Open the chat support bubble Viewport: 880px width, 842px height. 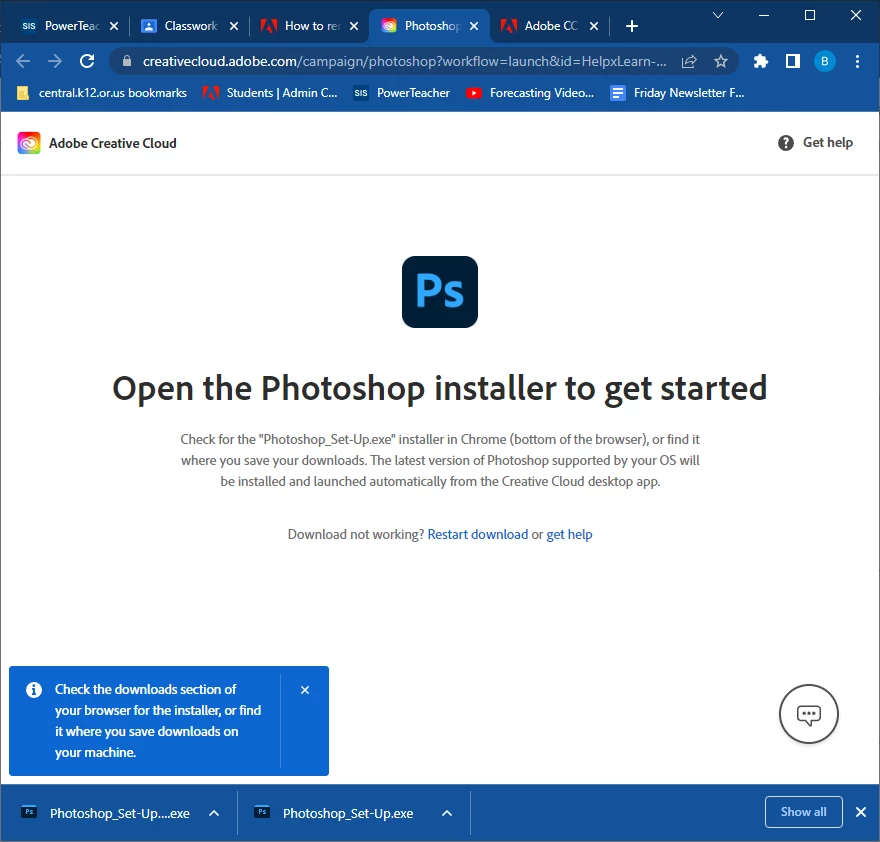coord(809,714)
